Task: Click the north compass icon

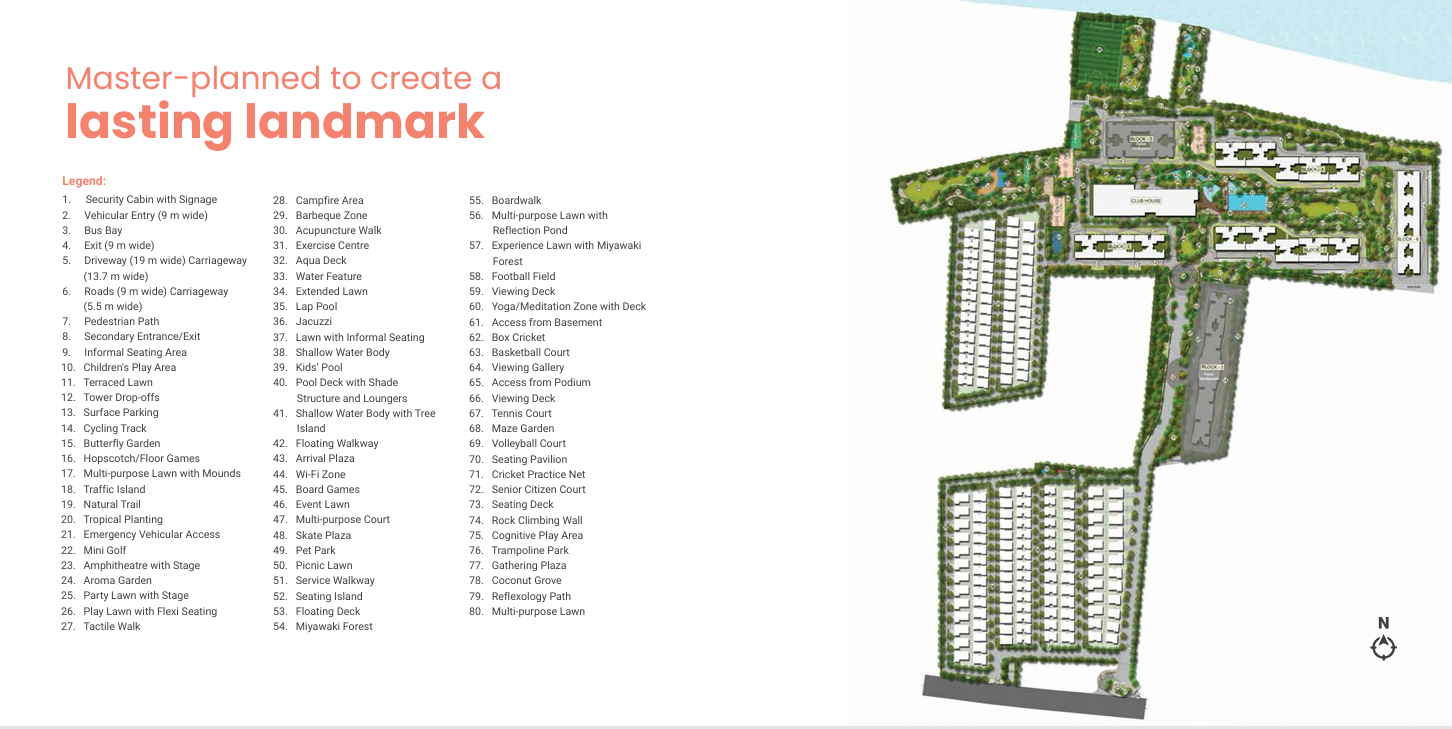Action: coord(1383,647)
